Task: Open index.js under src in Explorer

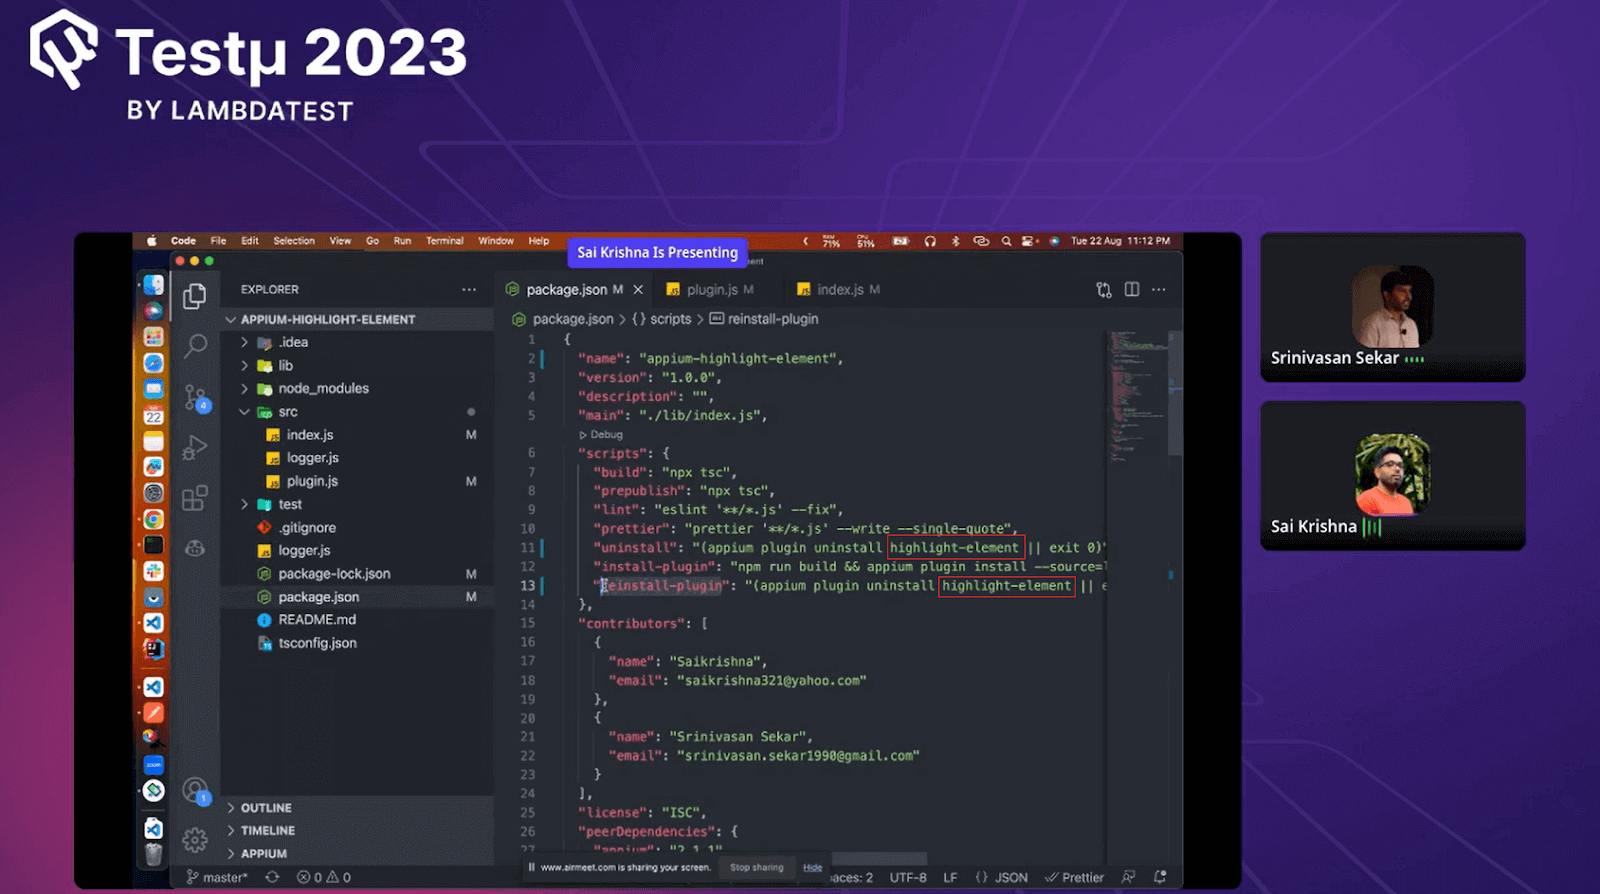Action: [310, 435]
